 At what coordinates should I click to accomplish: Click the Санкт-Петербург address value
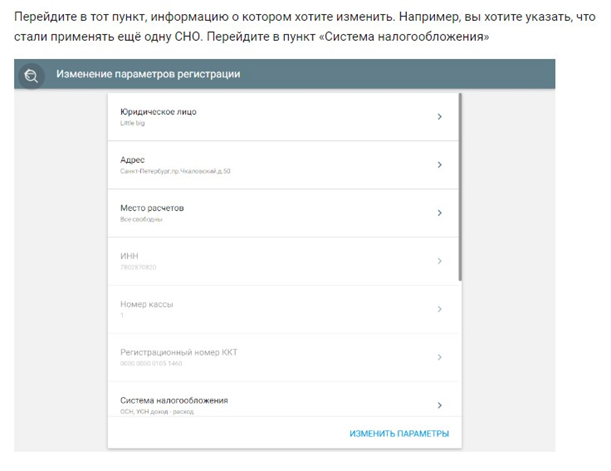pos(175,171)
